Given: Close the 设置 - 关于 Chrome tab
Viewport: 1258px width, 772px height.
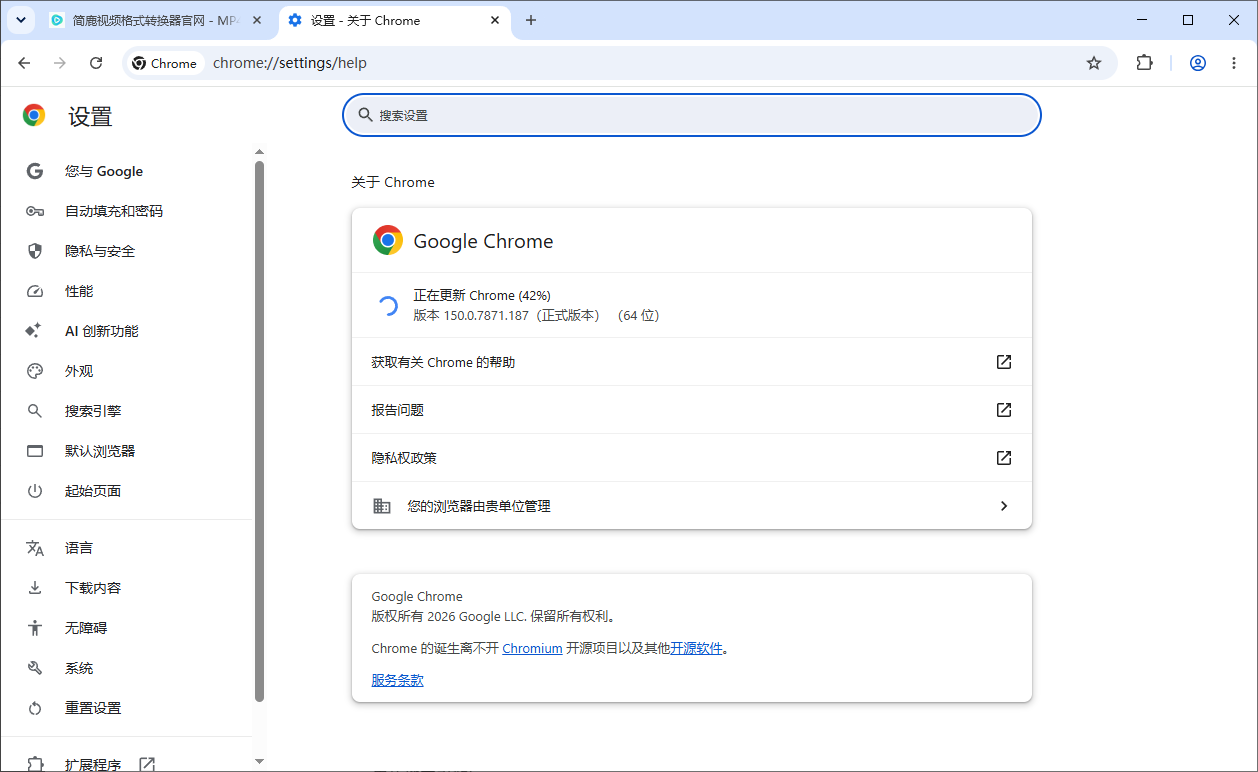Looking at the screenshot, I should click(x=495, y=20).
